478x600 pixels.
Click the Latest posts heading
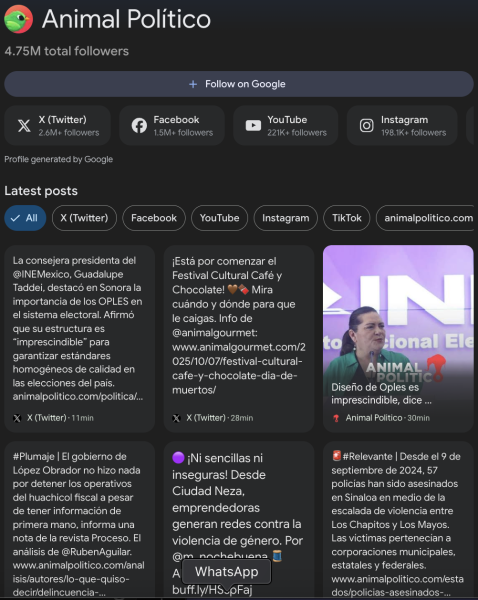point(41,191)
